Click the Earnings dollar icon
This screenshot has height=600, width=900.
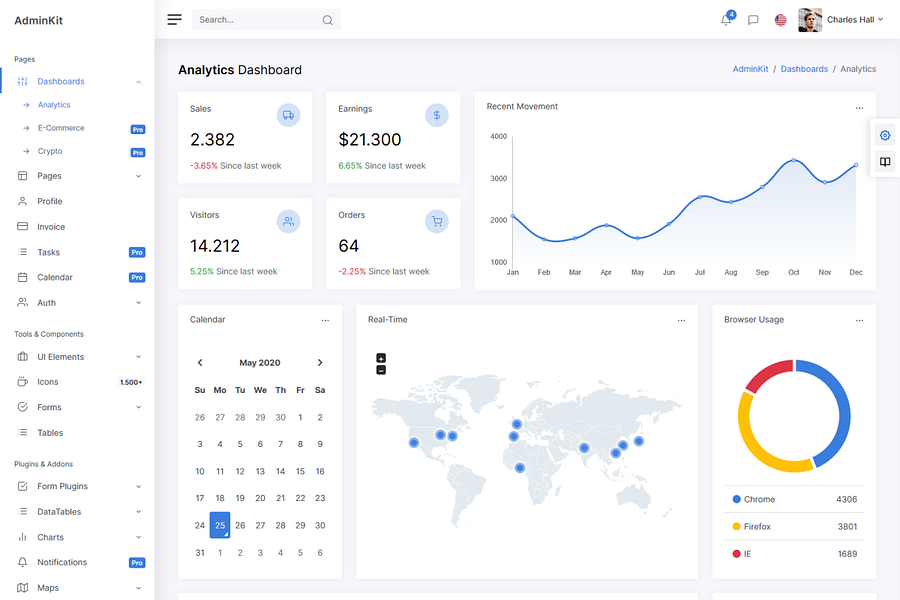point(437,115)
